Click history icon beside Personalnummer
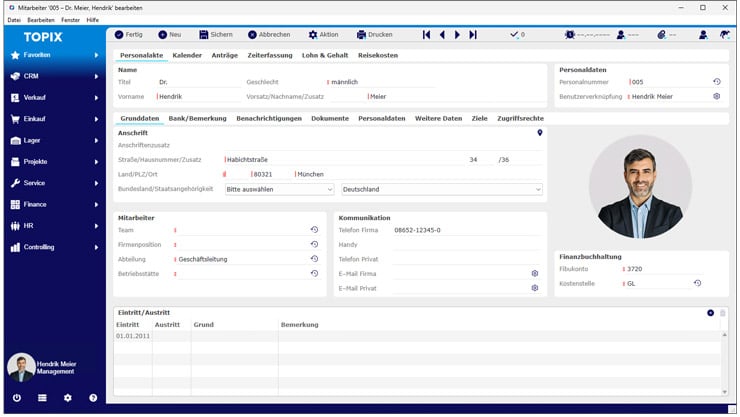Screen dimensions: 740x417 [716, 82]
